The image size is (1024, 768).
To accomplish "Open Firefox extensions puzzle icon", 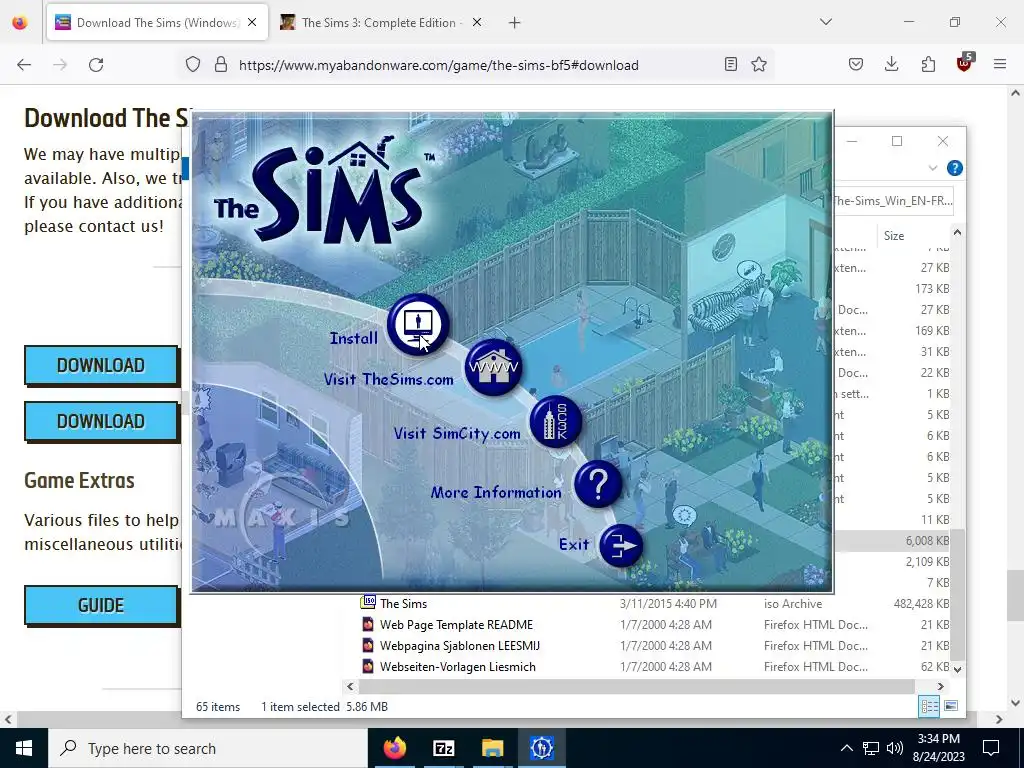I will coord(928,64).
